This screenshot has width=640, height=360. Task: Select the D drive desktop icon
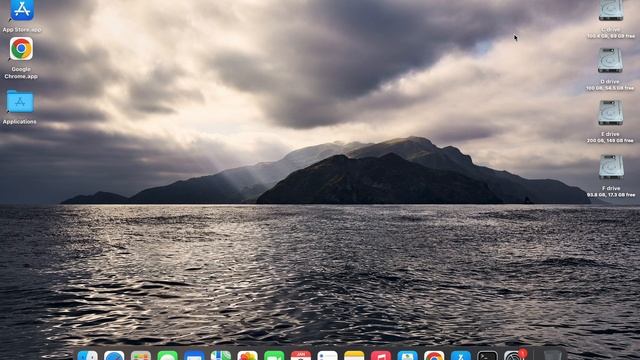(610, 60)
